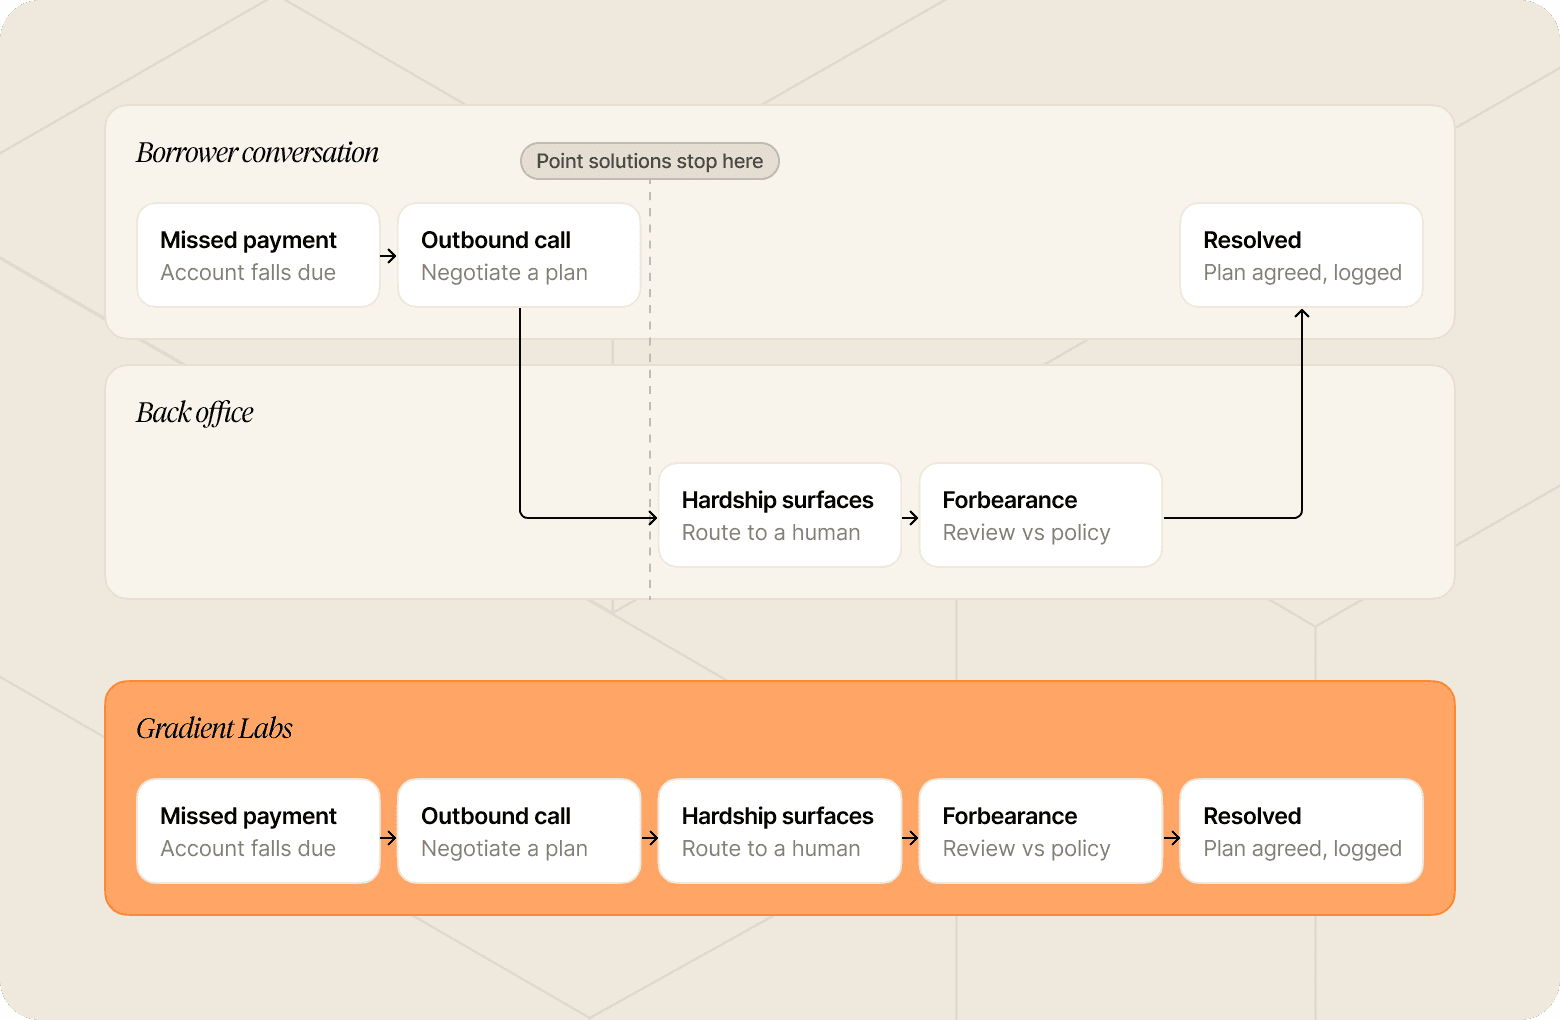Image resolution: width=1560 pixels, height=1020 pixels.
Task: Click 'Review vs policy' text in Gradient Labs
Action: click(1026, 849)
